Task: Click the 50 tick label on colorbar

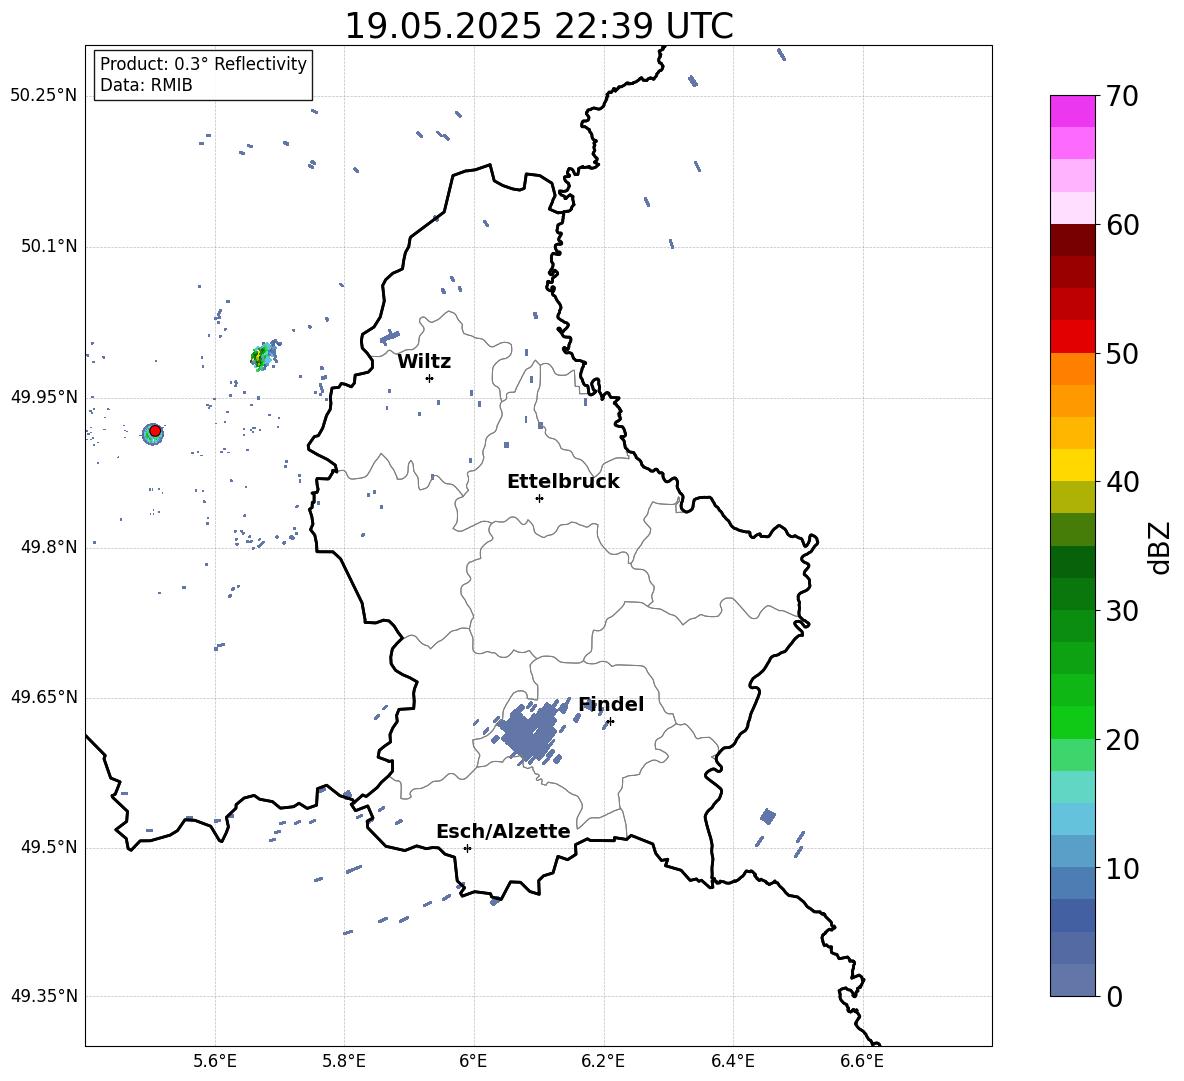Action: [1122, 354]
